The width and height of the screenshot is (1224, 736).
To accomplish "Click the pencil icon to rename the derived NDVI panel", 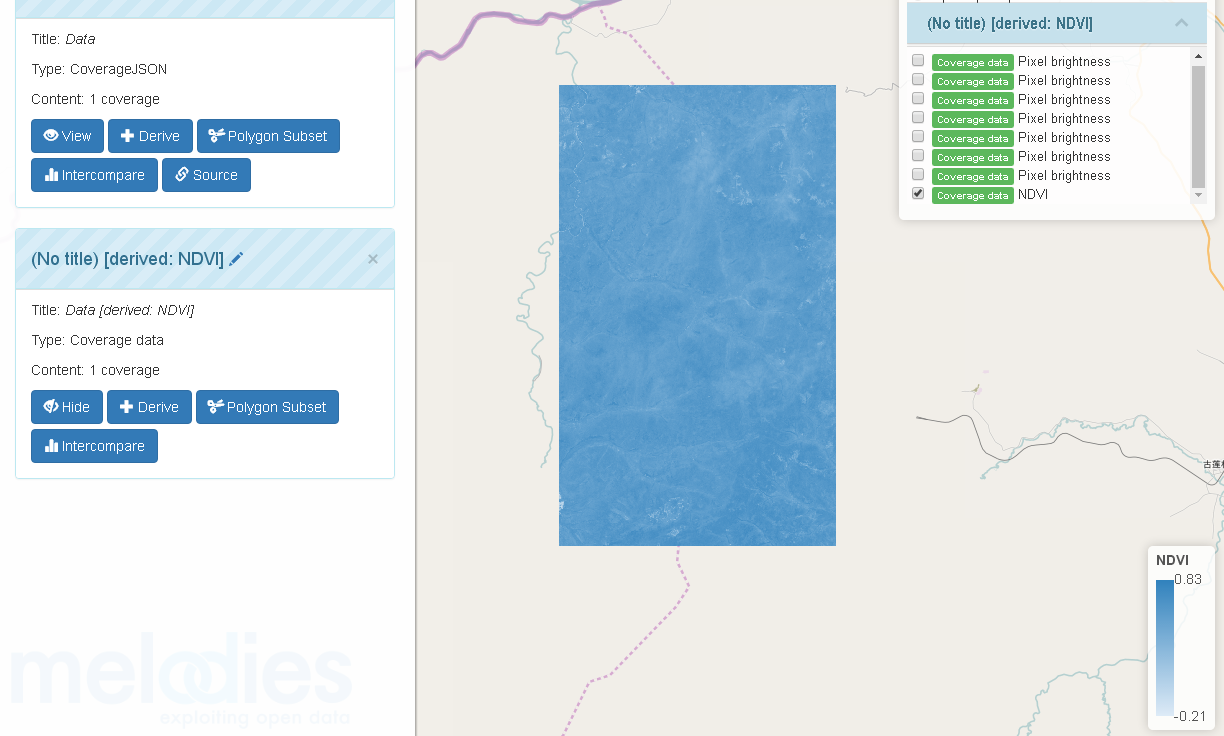I will pyautogui.click(x=236, y=258).
